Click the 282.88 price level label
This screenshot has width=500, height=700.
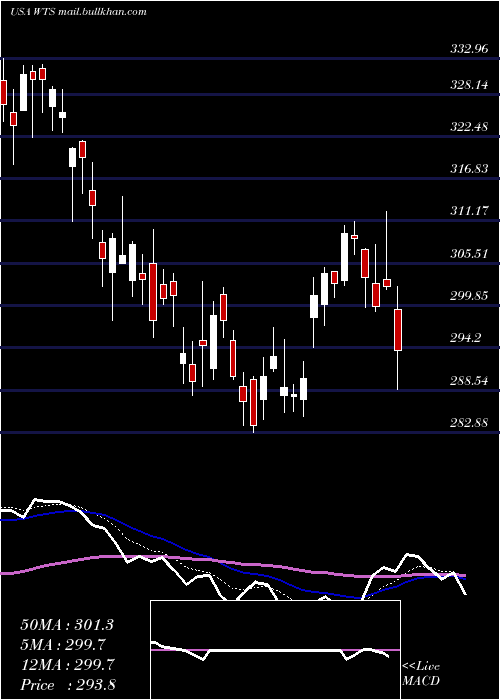[x=469, y=422]
